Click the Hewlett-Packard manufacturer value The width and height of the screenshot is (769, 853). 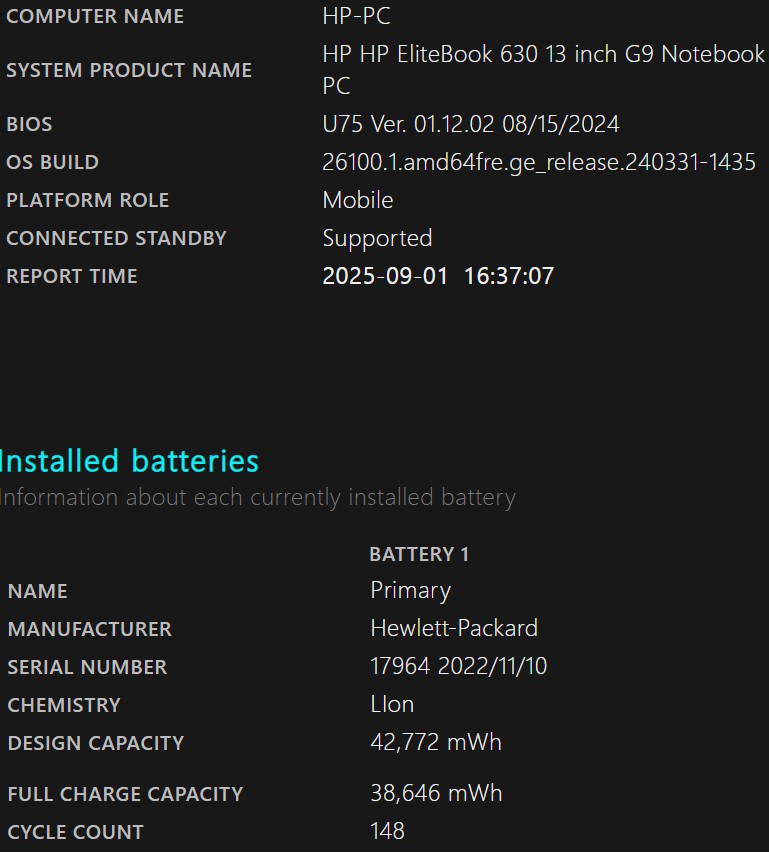pyautogui.click(x=454, y=628)
